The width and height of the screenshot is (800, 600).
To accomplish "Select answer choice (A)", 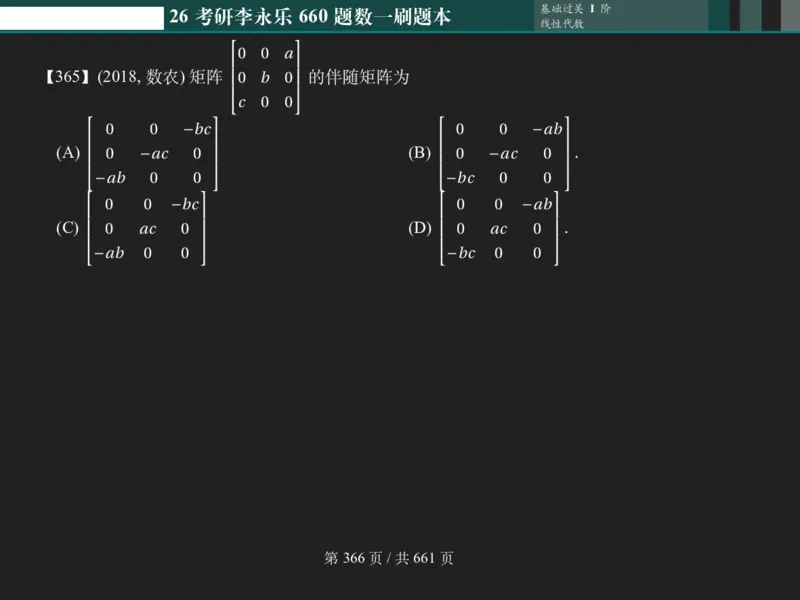I will point(68,154).
